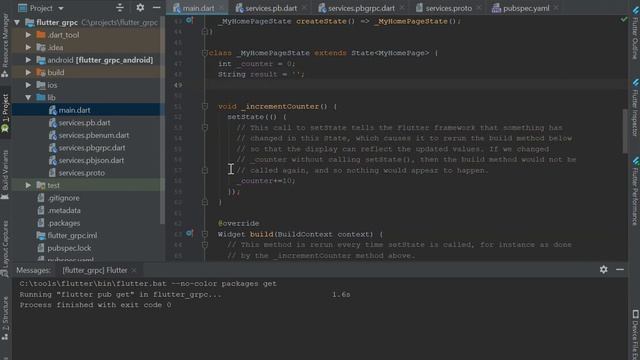640x360 pixels.
Task: Click 'Process finished with exit code 0'
Action: tap(95, 305)
